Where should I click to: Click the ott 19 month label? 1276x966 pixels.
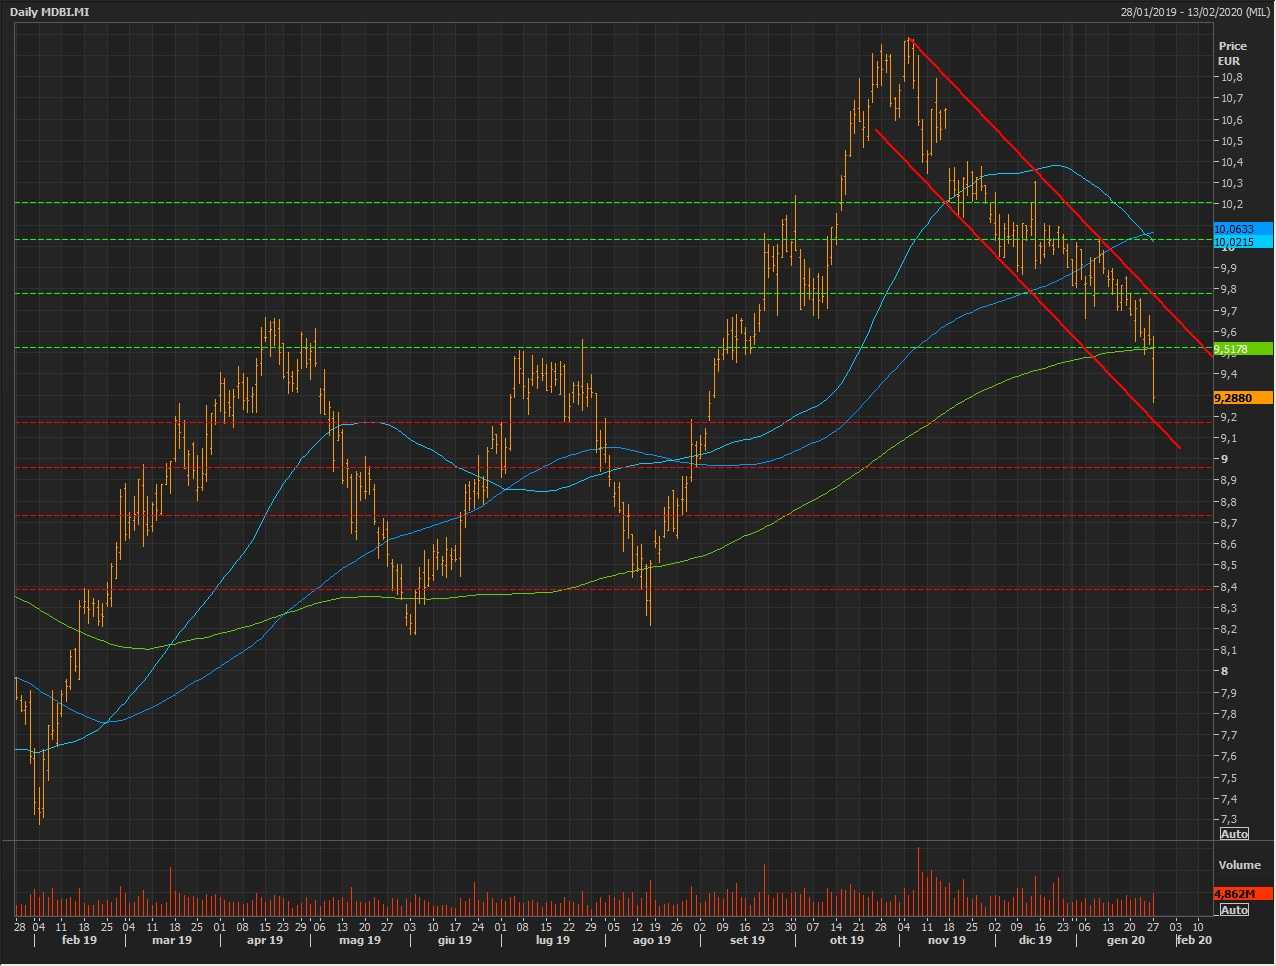[846, 940]
